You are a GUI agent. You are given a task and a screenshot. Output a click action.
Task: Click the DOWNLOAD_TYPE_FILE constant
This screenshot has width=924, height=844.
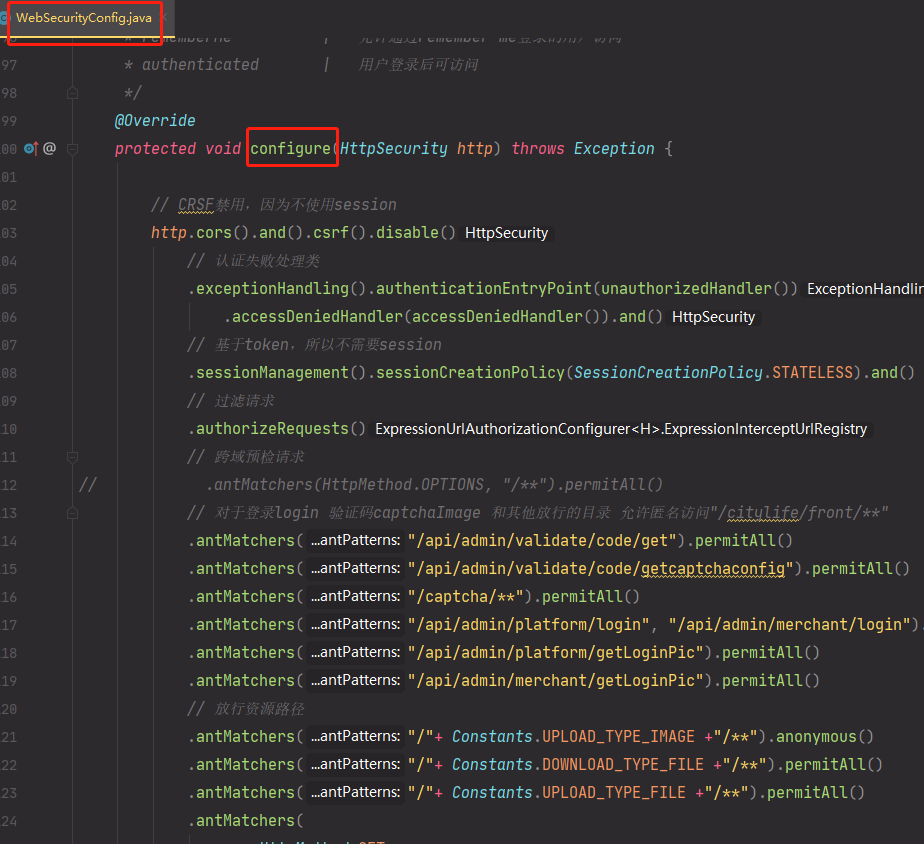tap(623, 764)
